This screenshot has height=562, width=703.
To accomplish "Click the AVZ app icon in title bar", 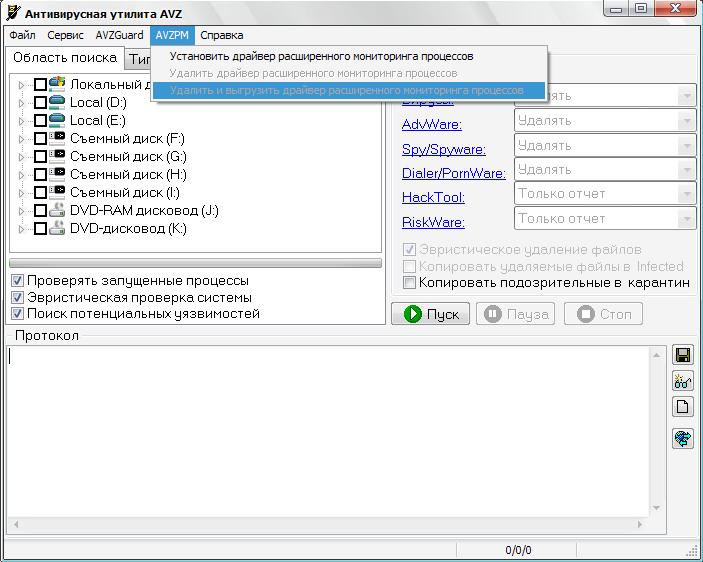I will pyautogui.click(x=14, y=12).
